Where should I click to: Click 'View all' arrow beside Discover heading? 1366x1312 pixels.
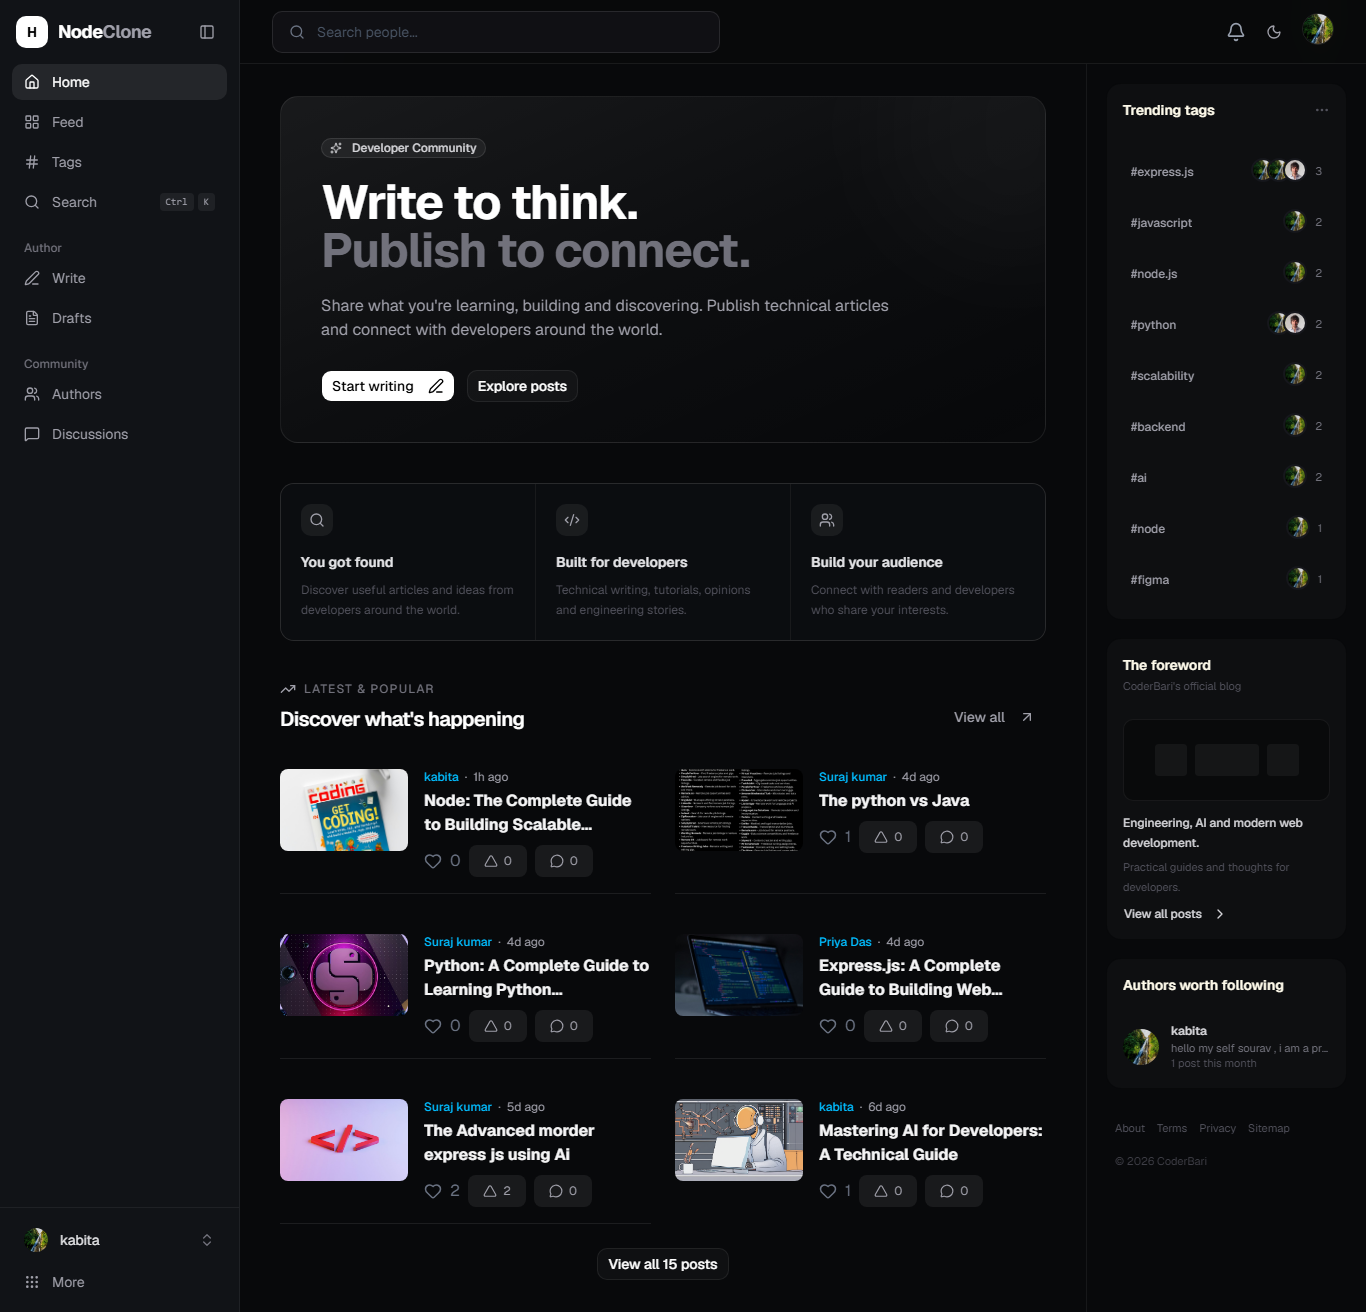tap(1027, 717)
